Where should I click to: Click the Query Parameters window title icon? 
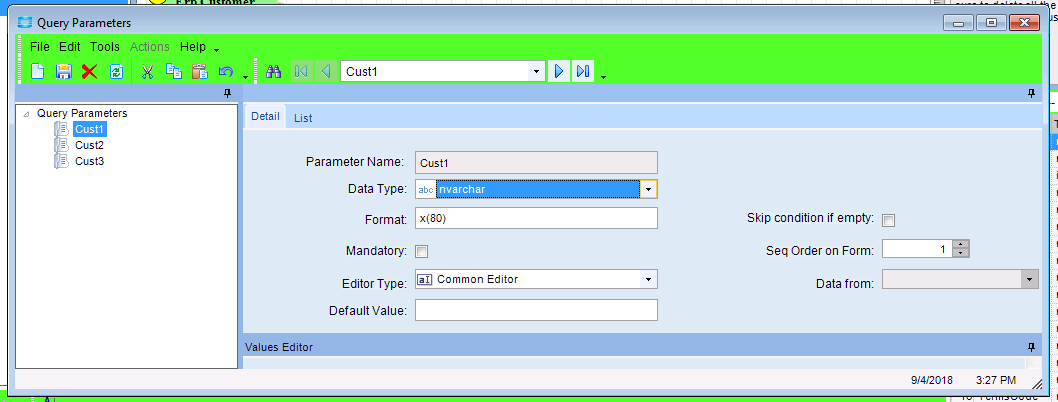pos(25,23)
